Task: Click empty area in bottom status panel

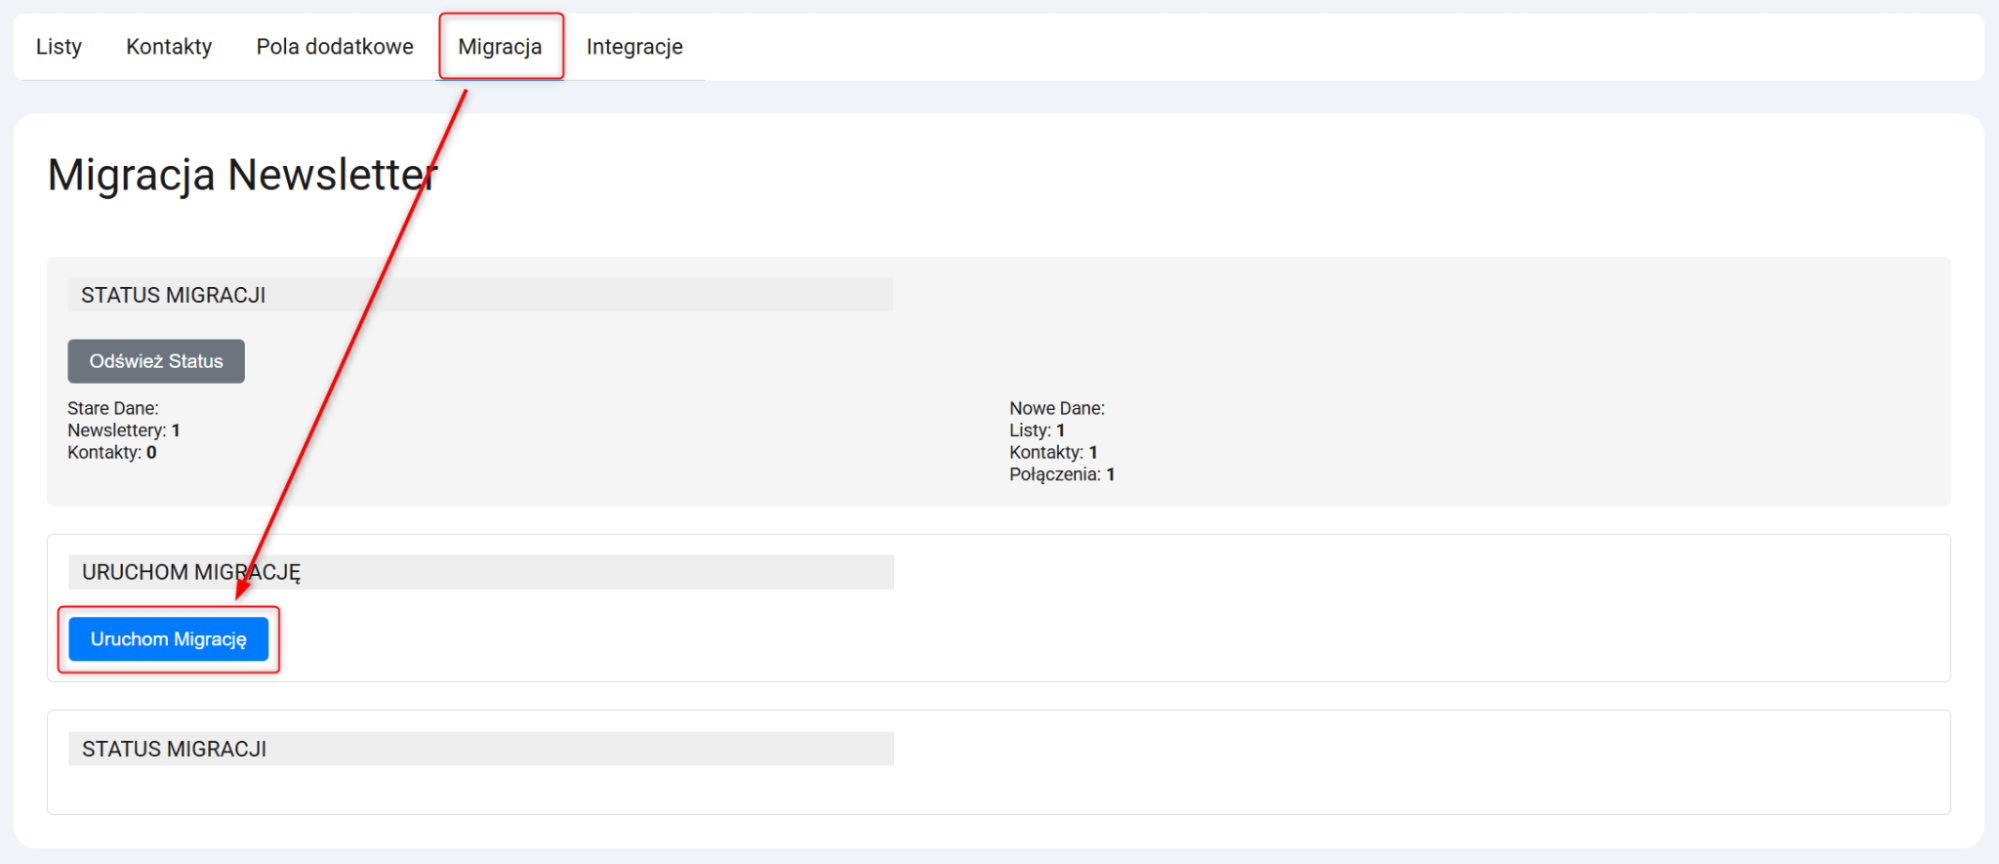Action: point(1000,790)
